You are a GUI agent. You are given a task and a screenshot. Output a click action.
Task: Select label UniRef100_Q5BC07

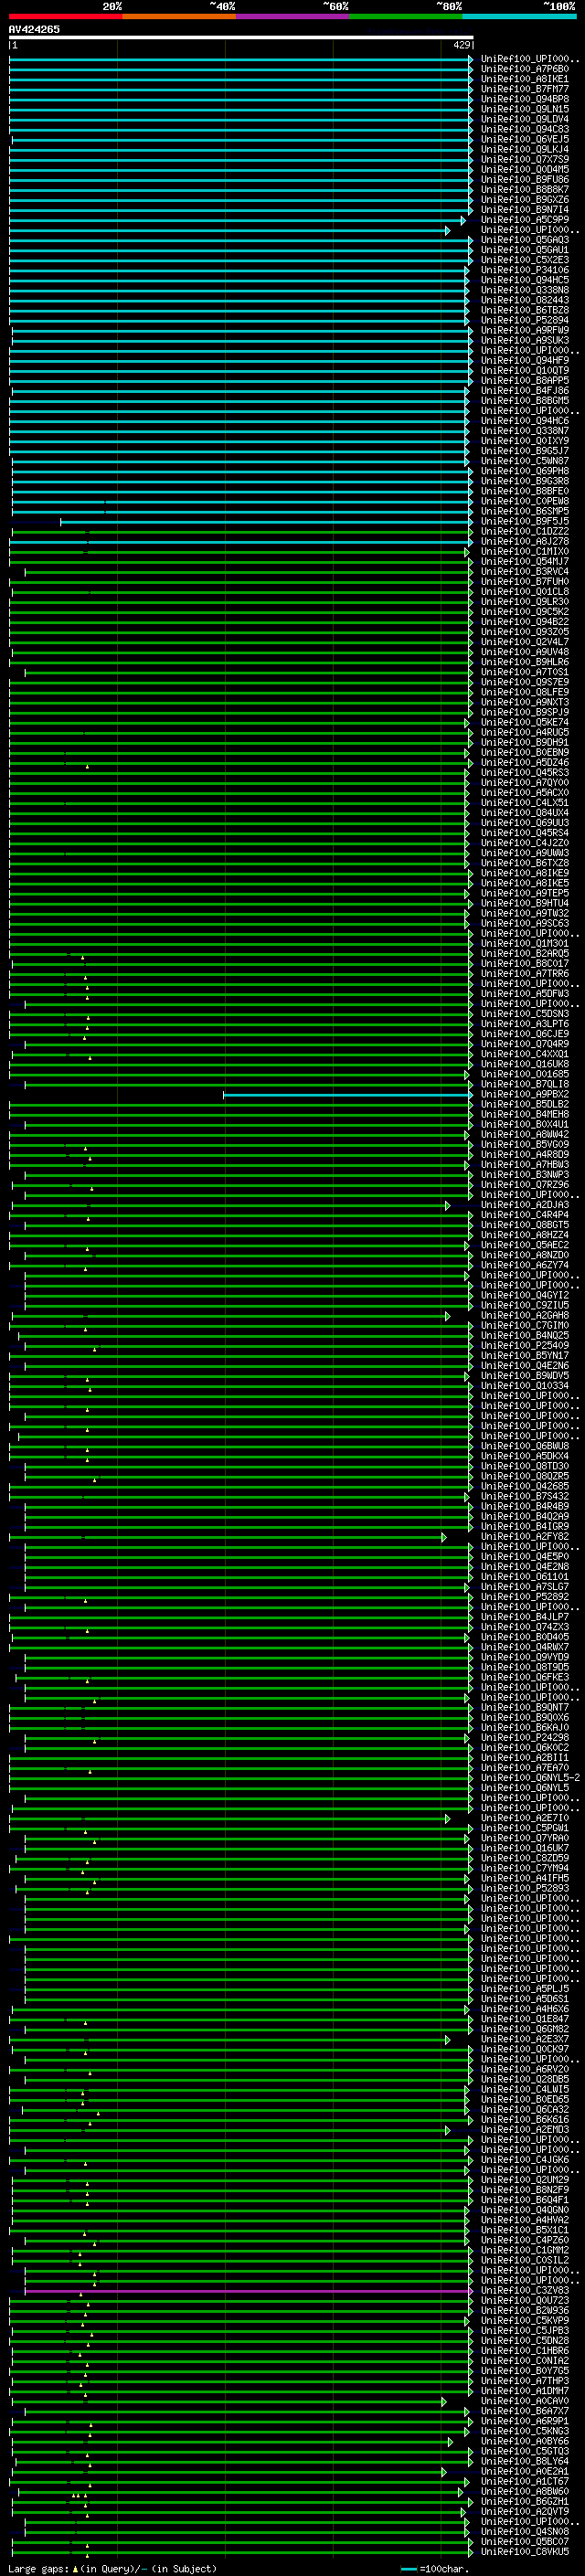pos(525,2541)
